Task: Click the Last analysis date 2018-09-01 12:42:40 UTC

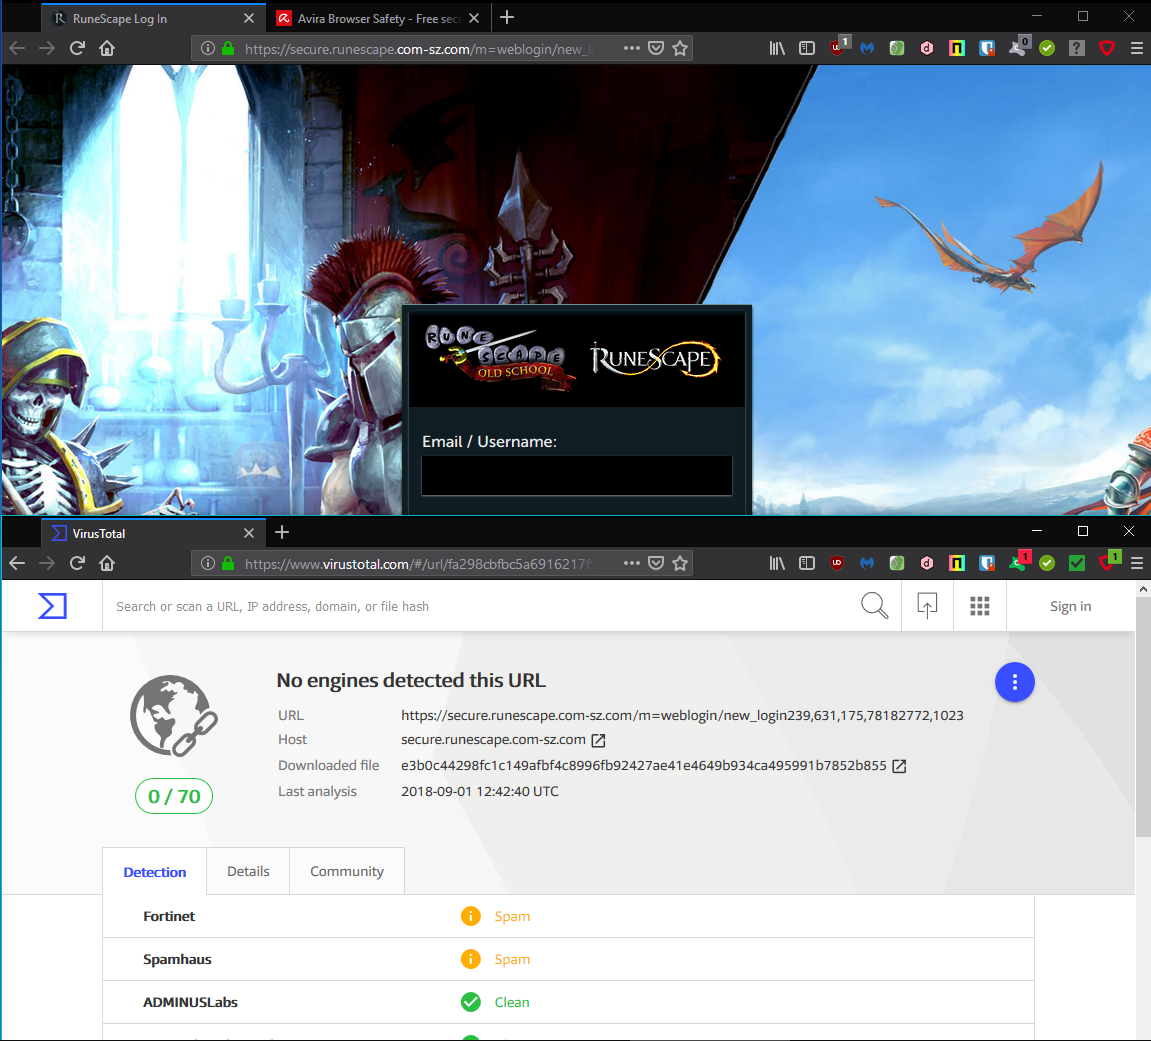Action: 479,791
